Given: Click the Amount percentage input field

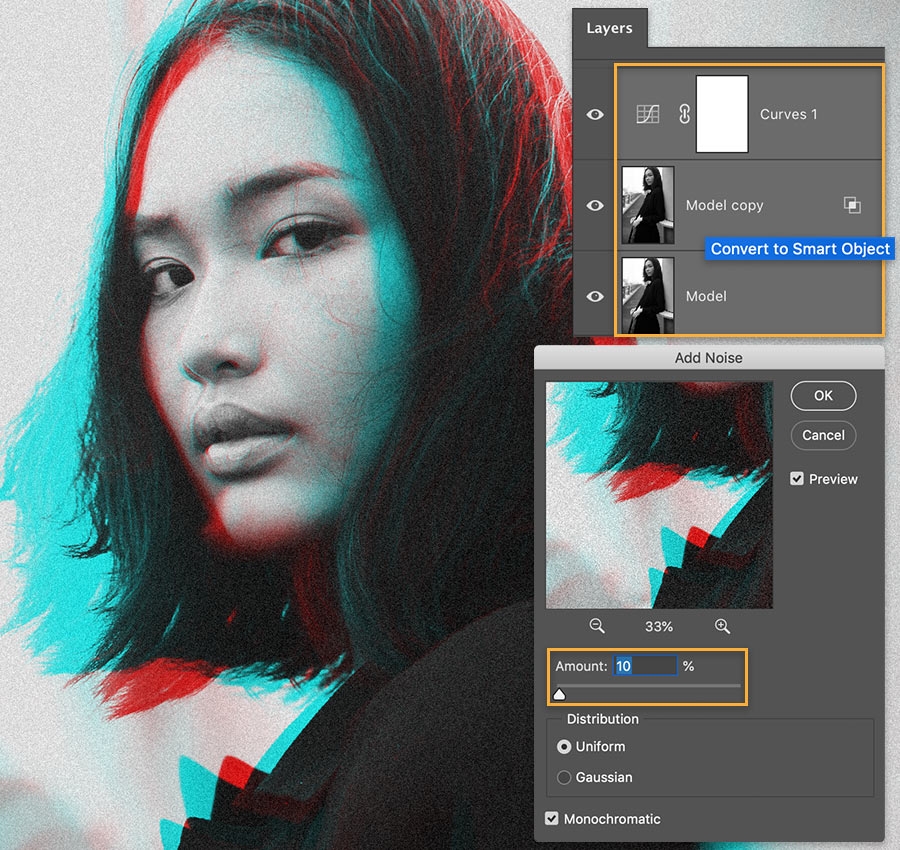Looking at the screenshot, I should pos(645,666).
